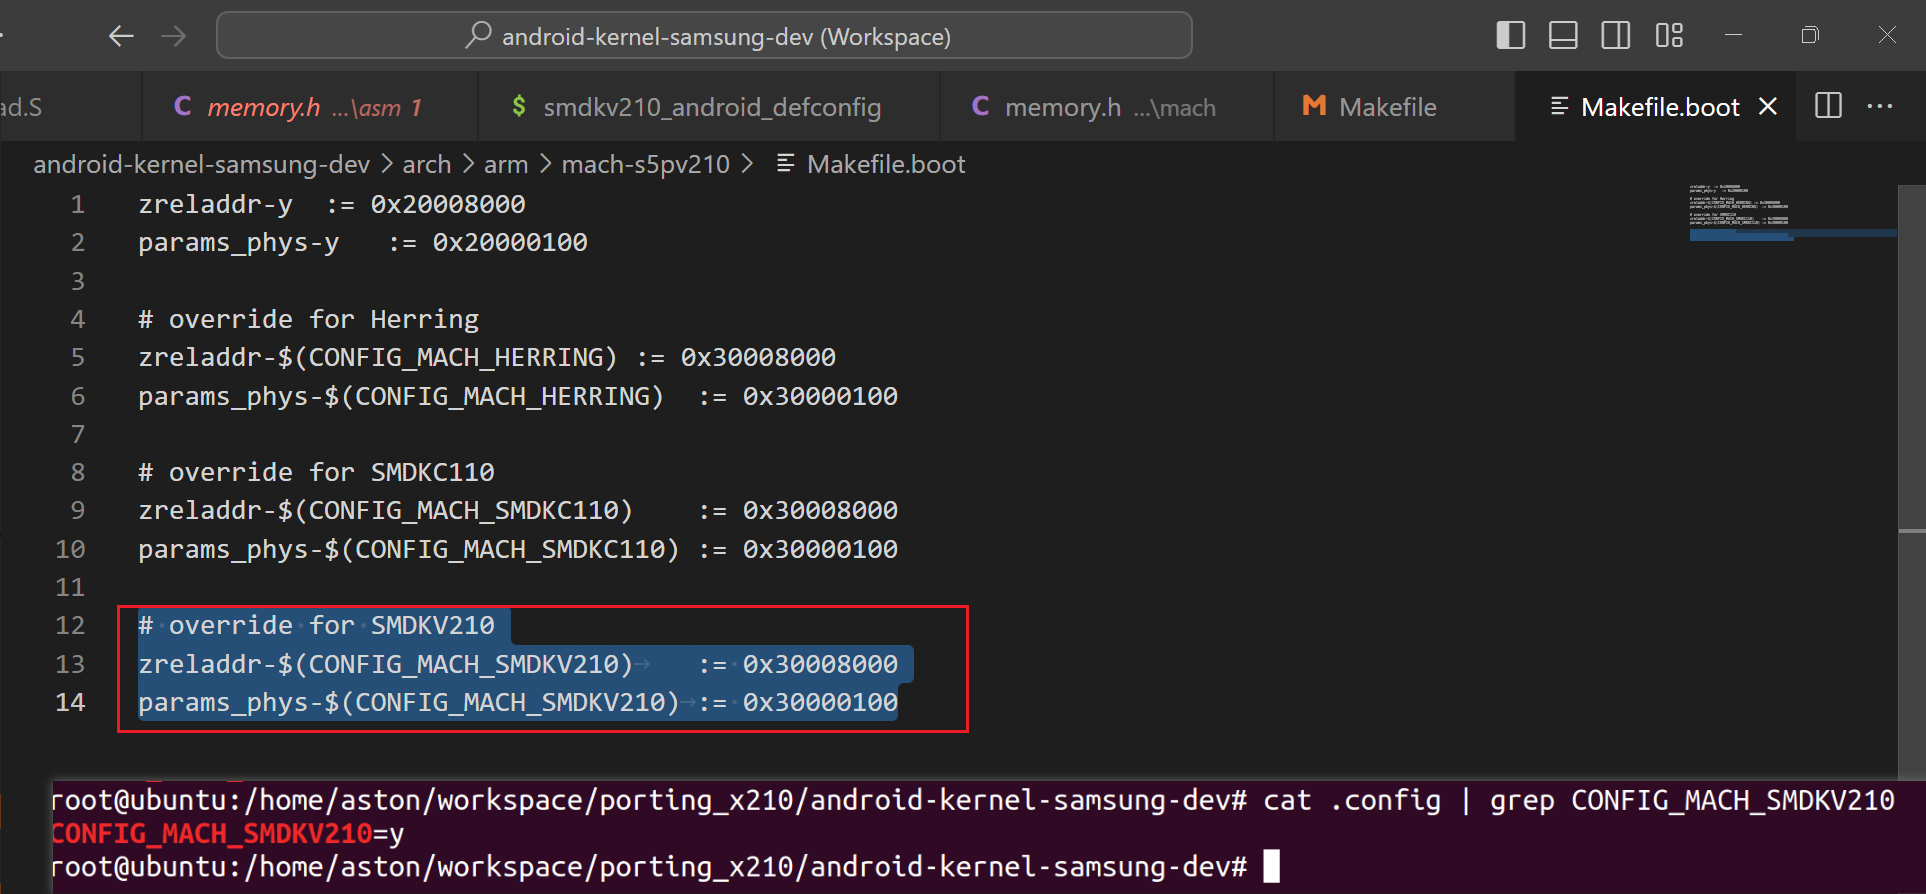Click the 'cat .config | grep' command in terminal
This screenshot has width=1926, height=894.
click(x=1408, y=800)
